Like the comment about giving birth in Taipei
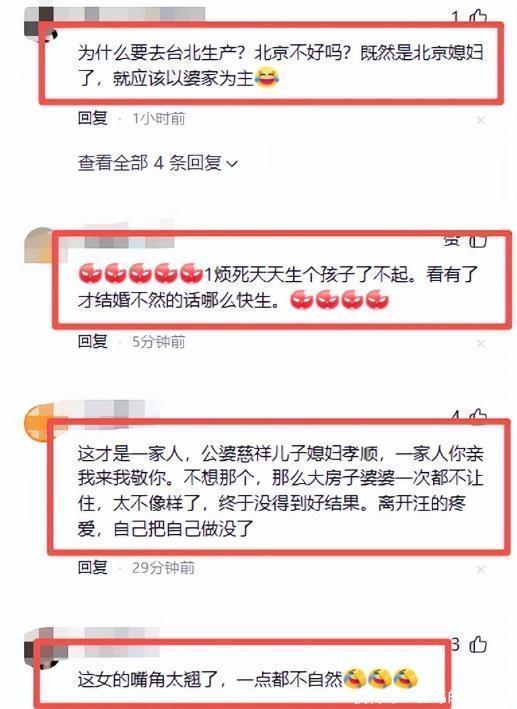 (478, 17)
